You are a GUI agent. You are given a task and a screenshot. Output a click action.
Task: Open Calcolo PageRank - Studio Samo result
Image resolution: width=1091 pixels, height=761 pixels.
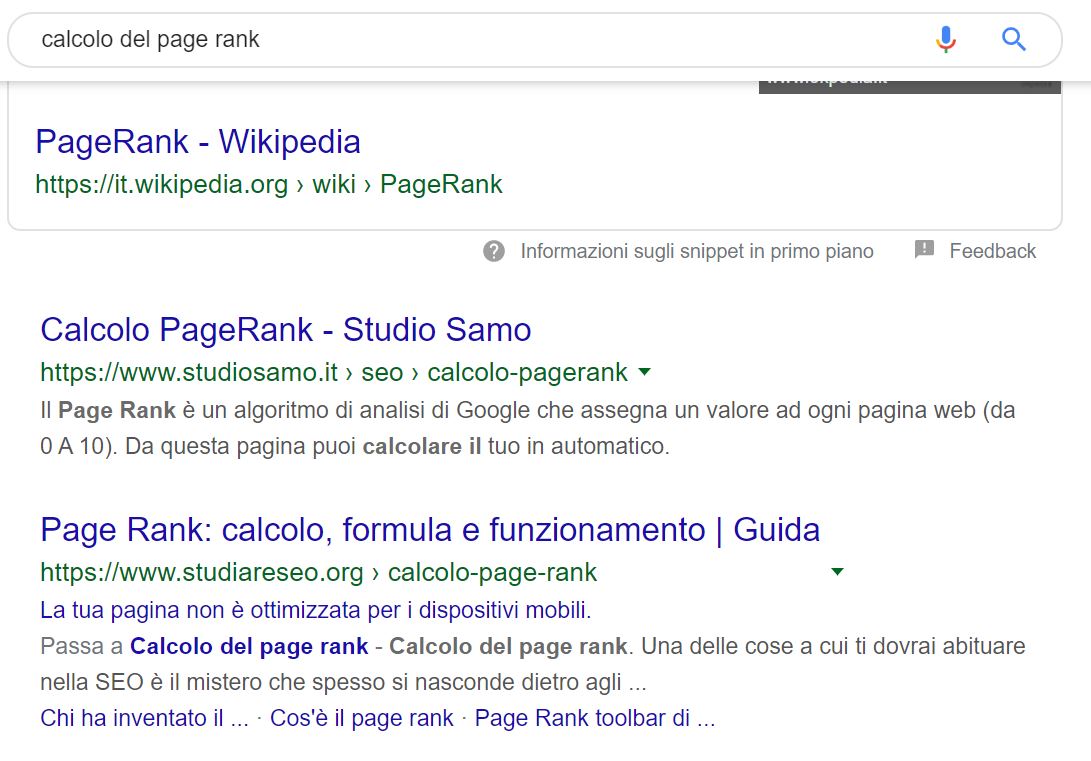[x=285, y=330]
